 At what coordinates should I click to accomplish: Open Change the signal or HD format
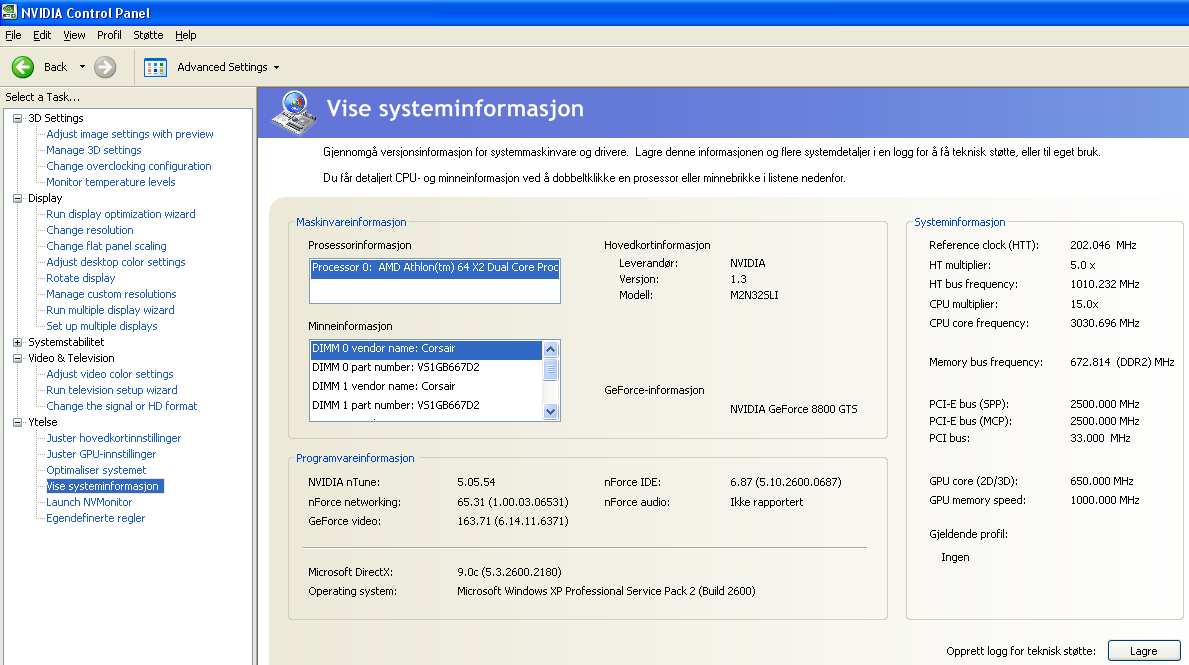tap(121, 406)
